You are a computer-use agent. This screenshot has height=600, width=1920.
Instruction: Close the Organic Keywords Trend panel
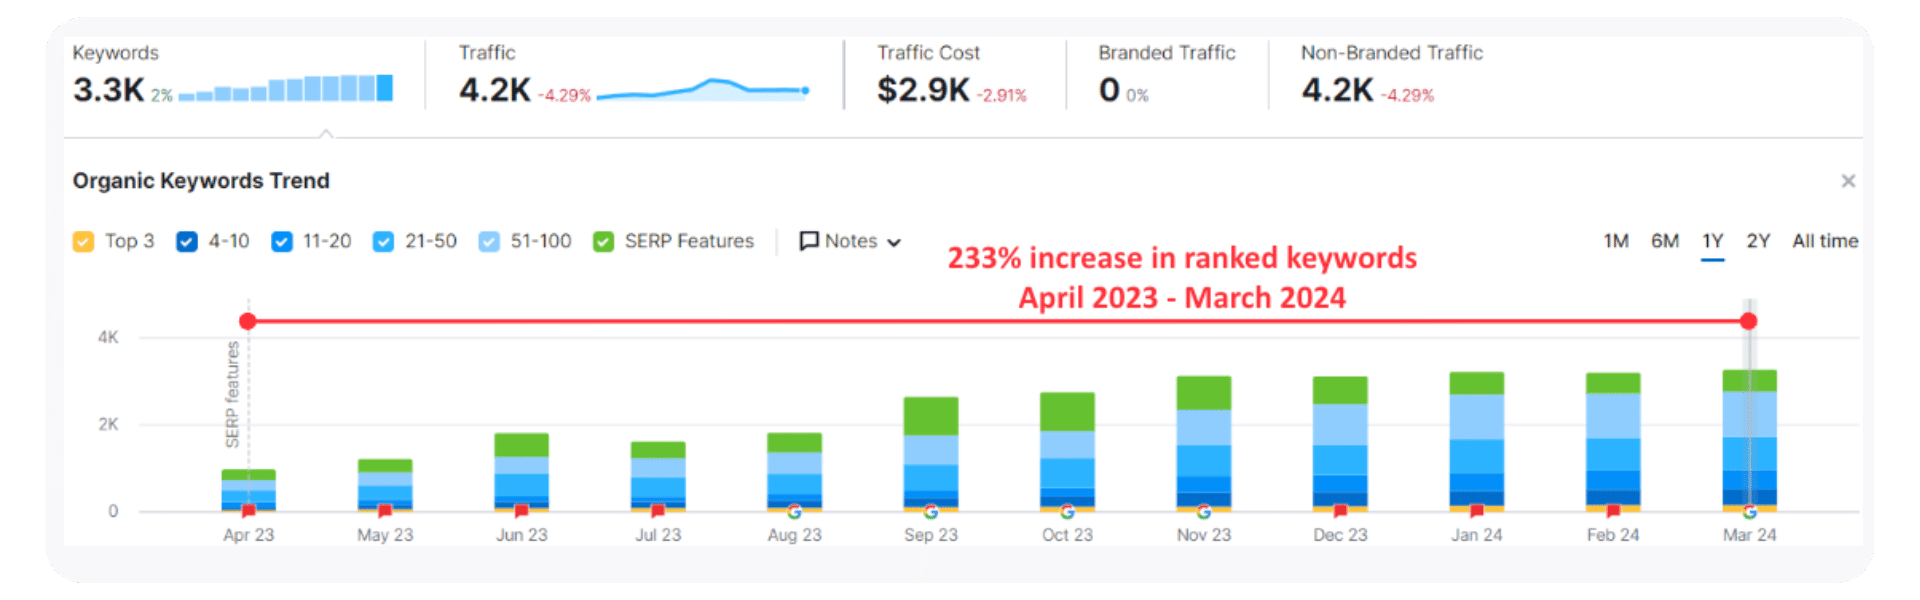click(x=1848, y=181)
